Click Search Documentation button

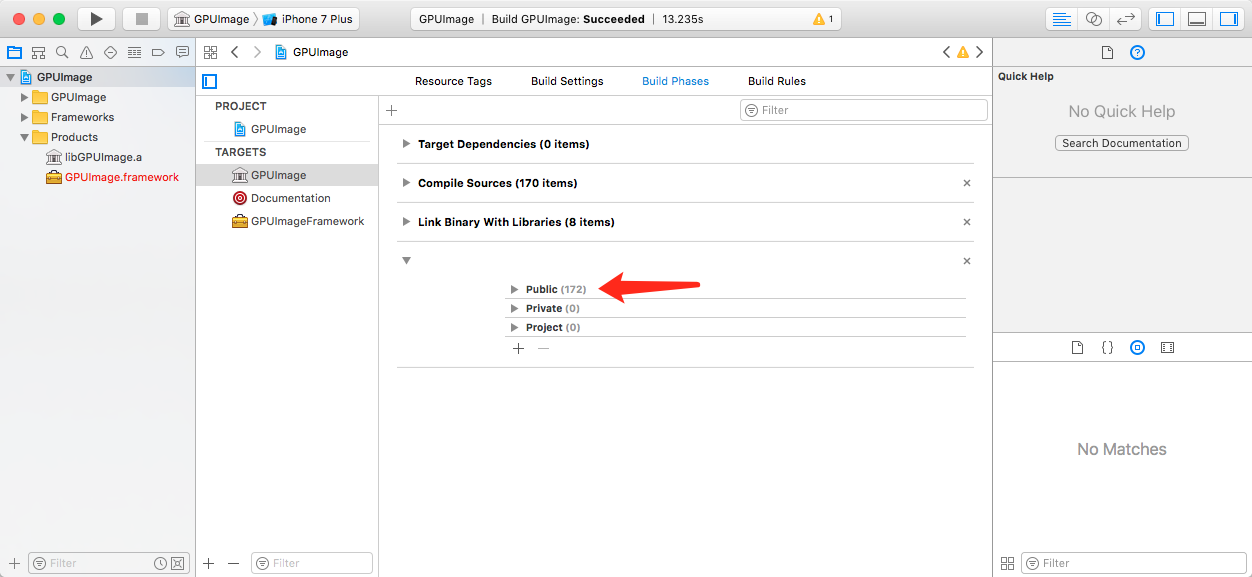coord(1122,143)
